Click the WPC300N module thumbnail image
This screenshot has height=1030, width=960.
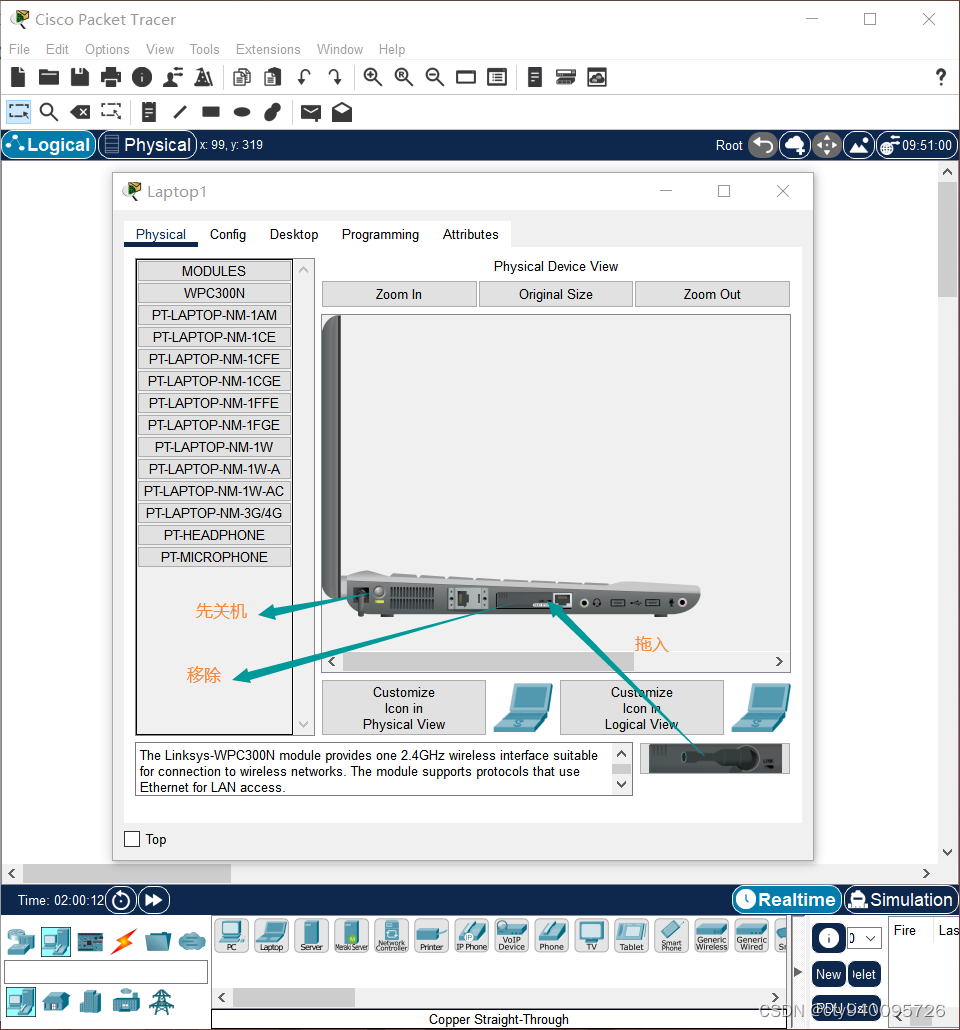tap(715, 759)
